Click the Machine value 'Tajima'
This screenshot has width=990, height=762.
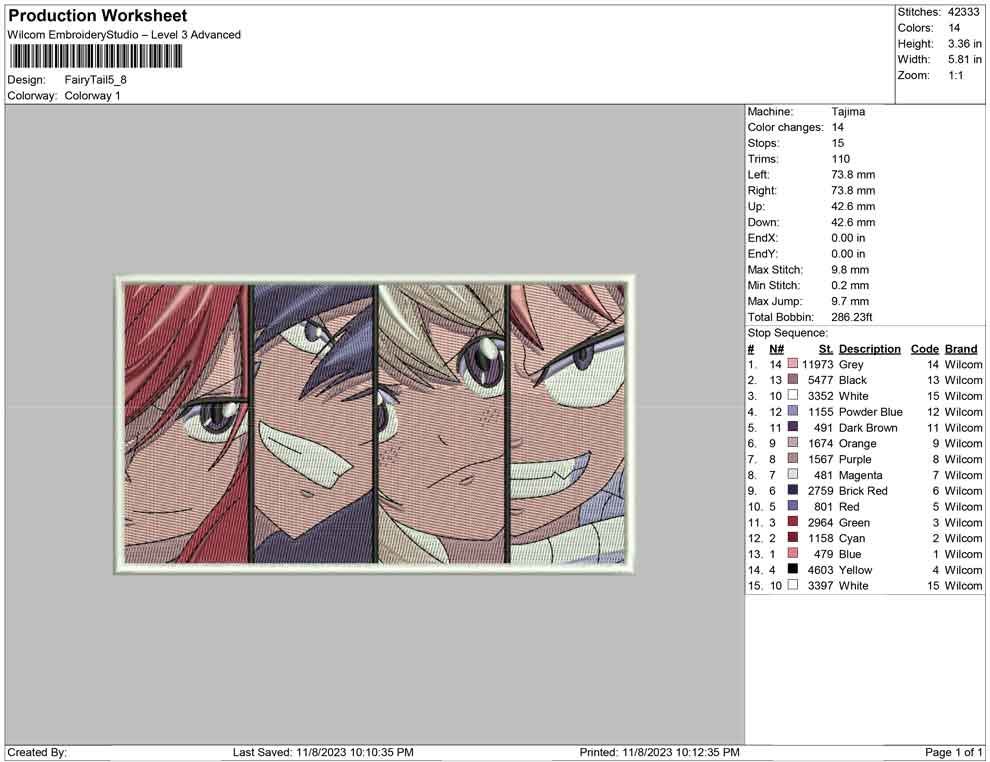point(848,112)
